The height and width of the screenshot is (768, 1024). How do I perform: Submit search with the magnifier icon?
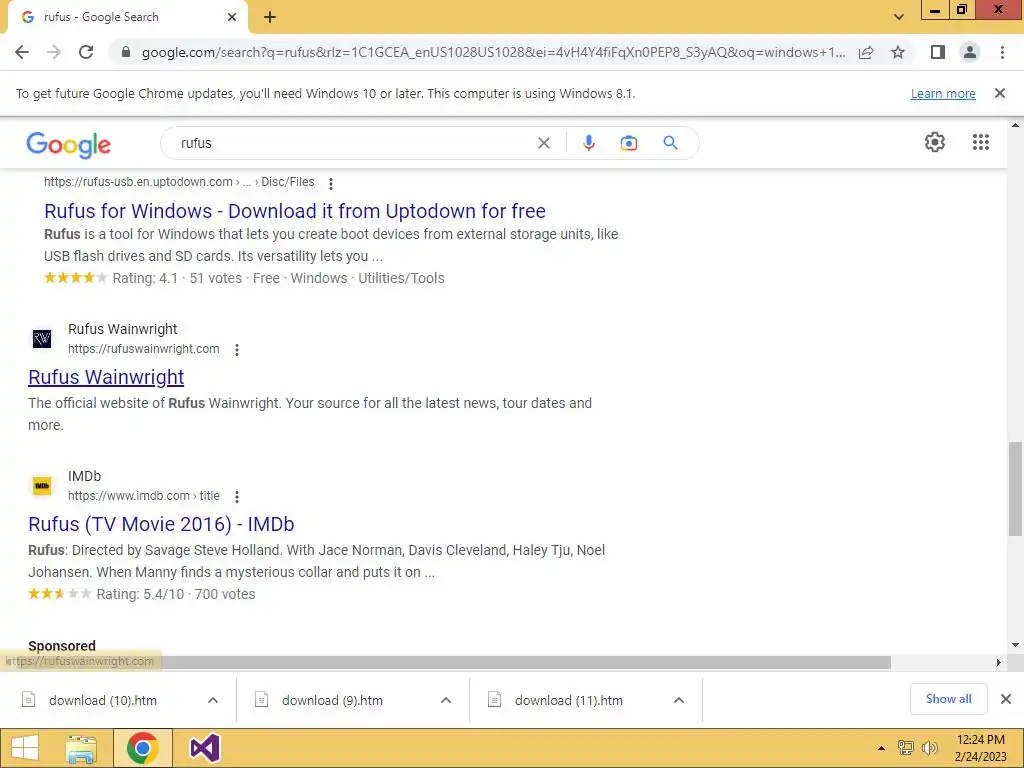click(670, 143)
